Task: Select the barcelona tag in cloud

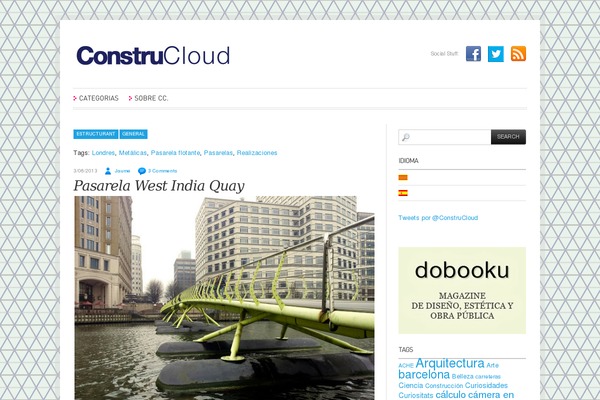Action: (x=424, y=374)
